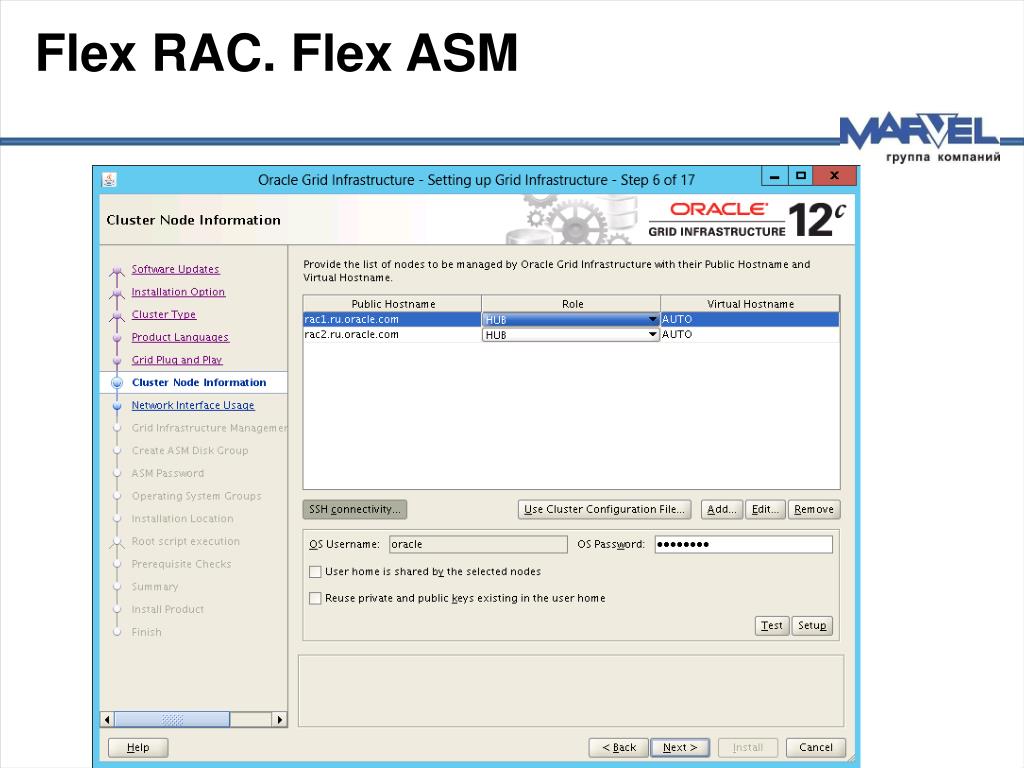Viewport: 1024px width, 768px height.
Task: Click the Next button
Action: pyautogui.click(x=680, y=747)
